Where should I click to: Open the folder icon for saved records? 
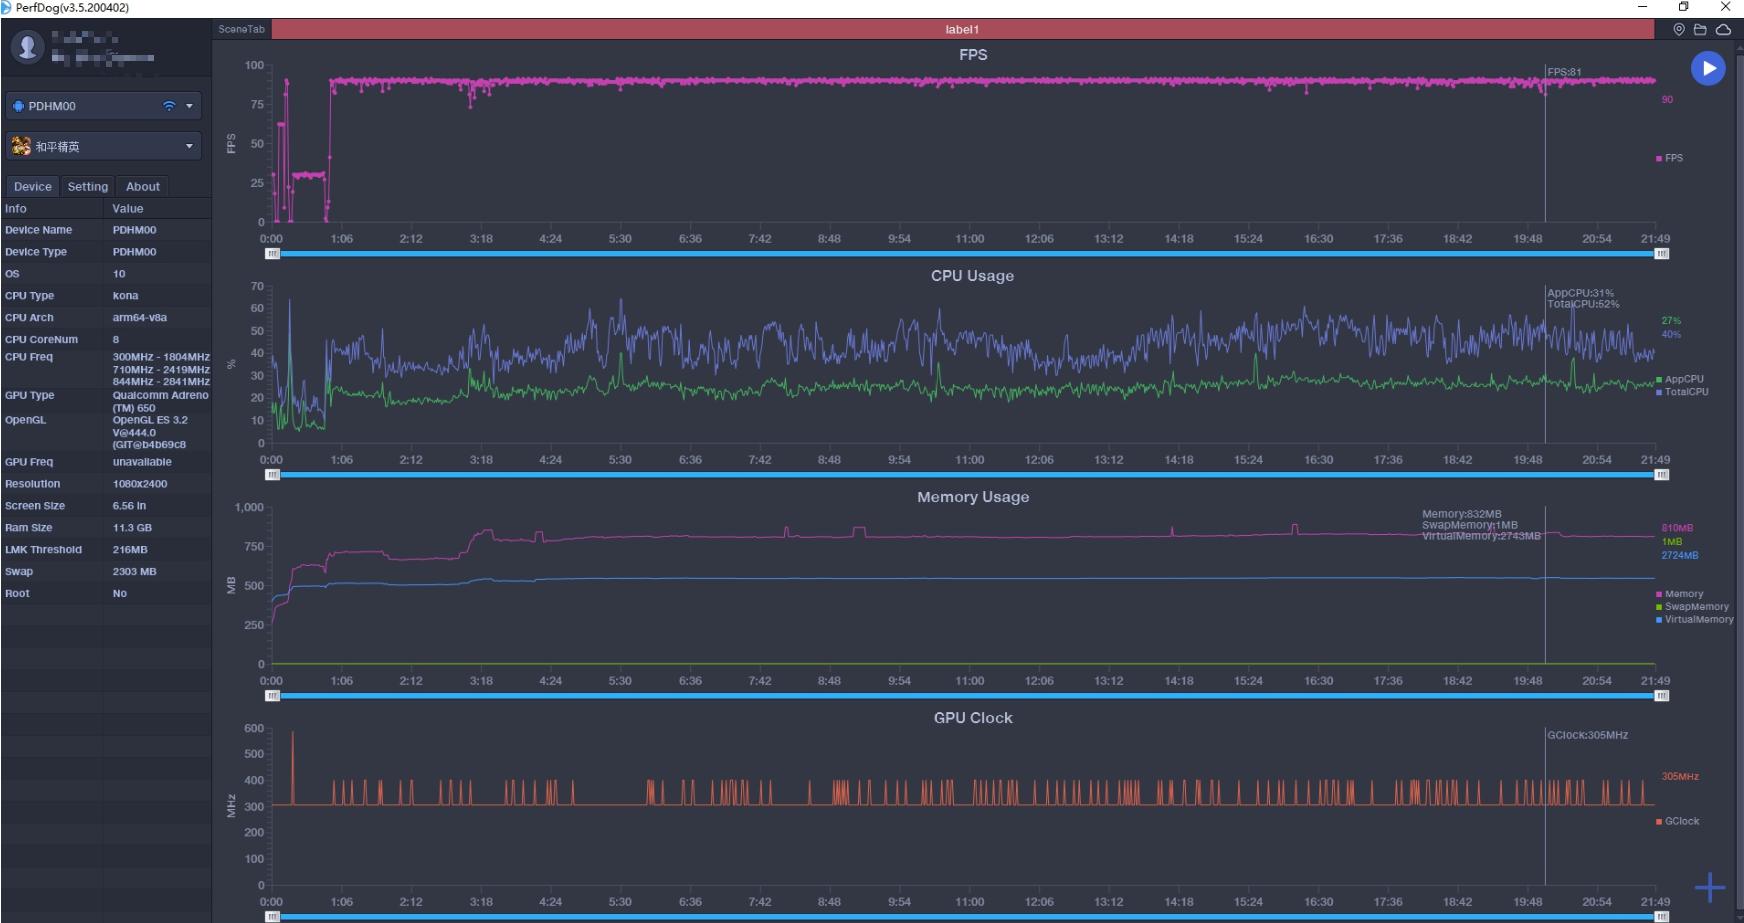[1700, 30]
